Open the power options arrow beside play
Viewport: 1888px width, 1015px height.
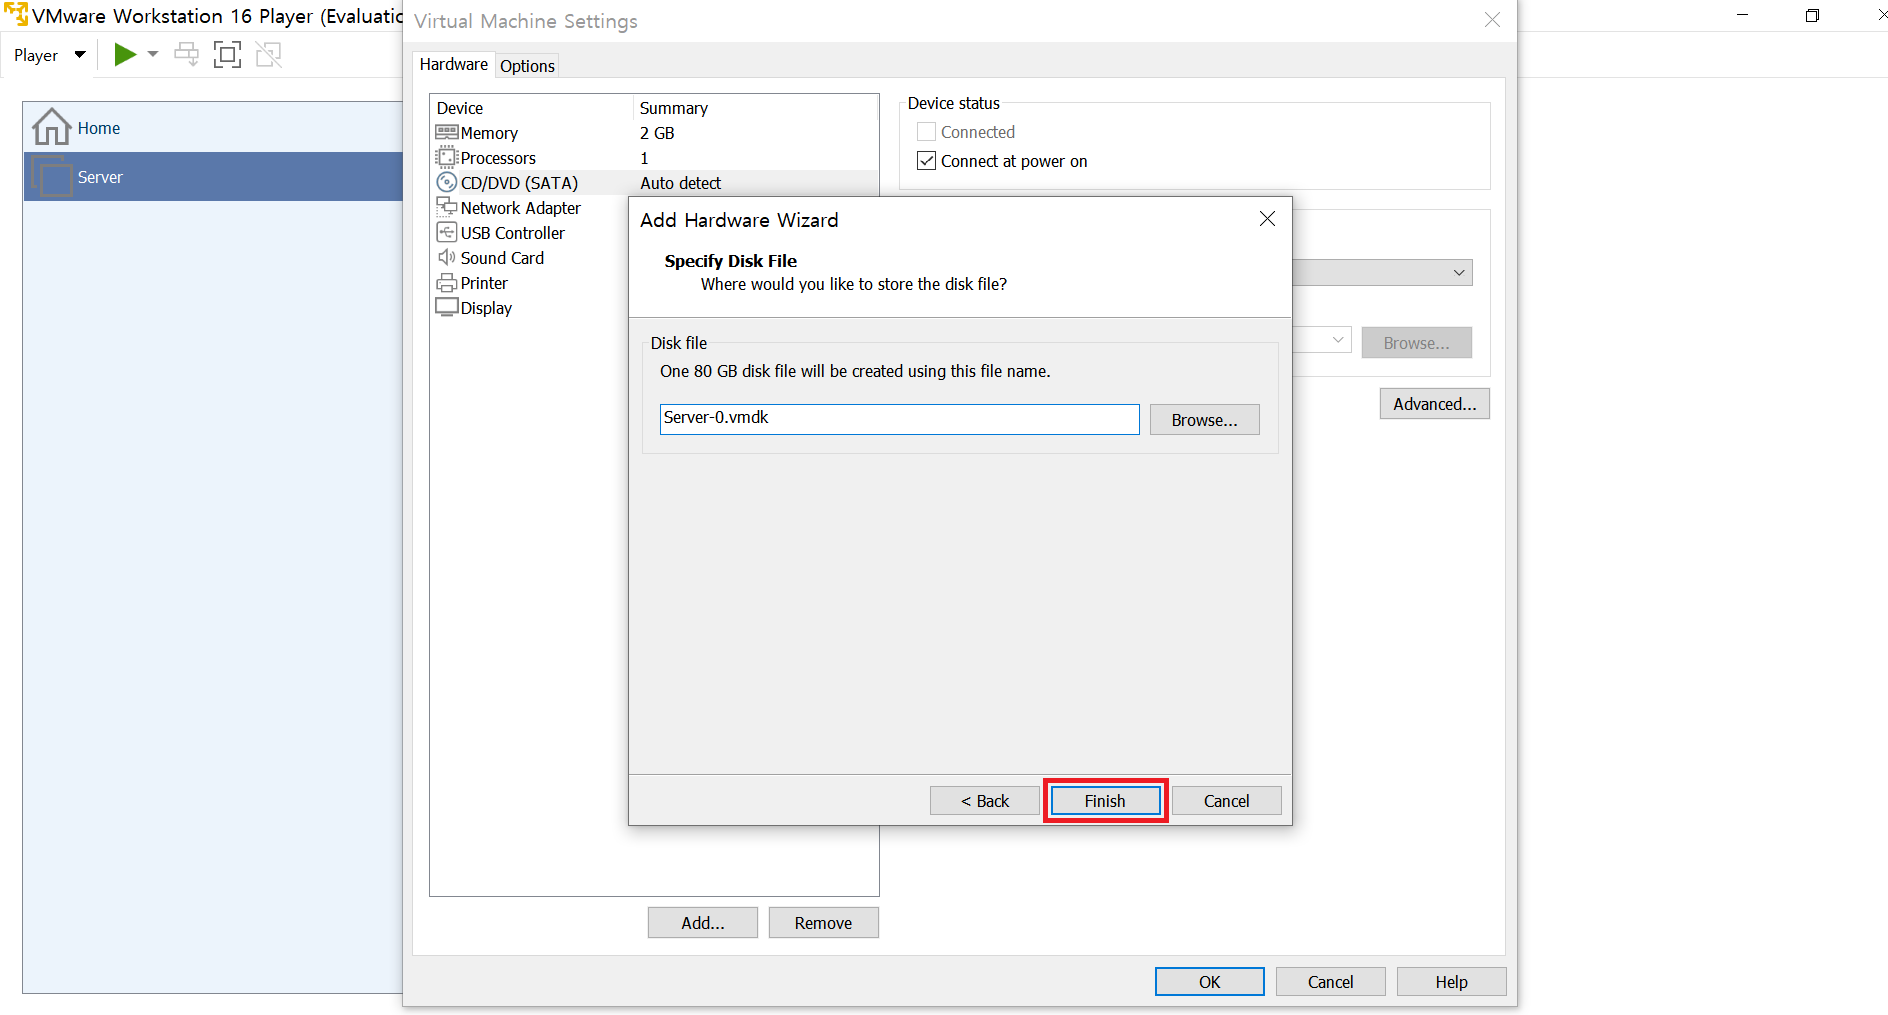point(153,54)
